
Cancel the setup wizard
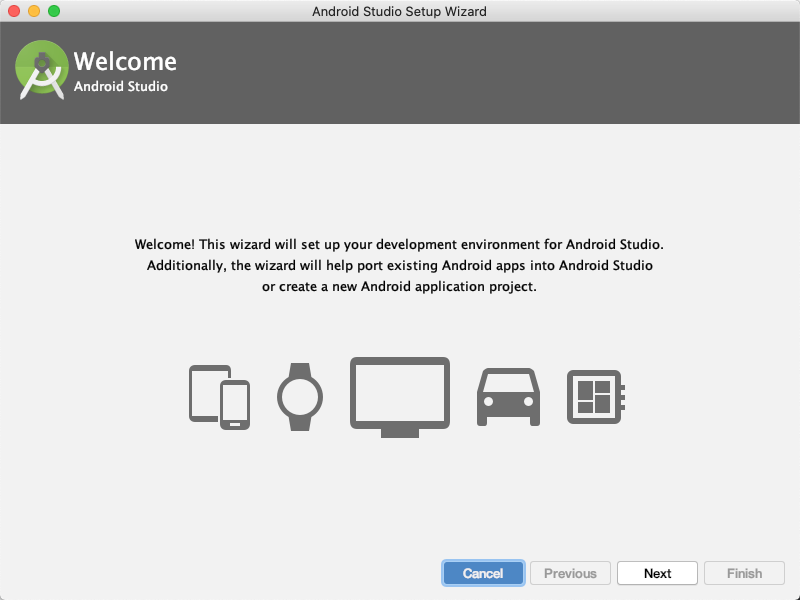click(483, 573)
